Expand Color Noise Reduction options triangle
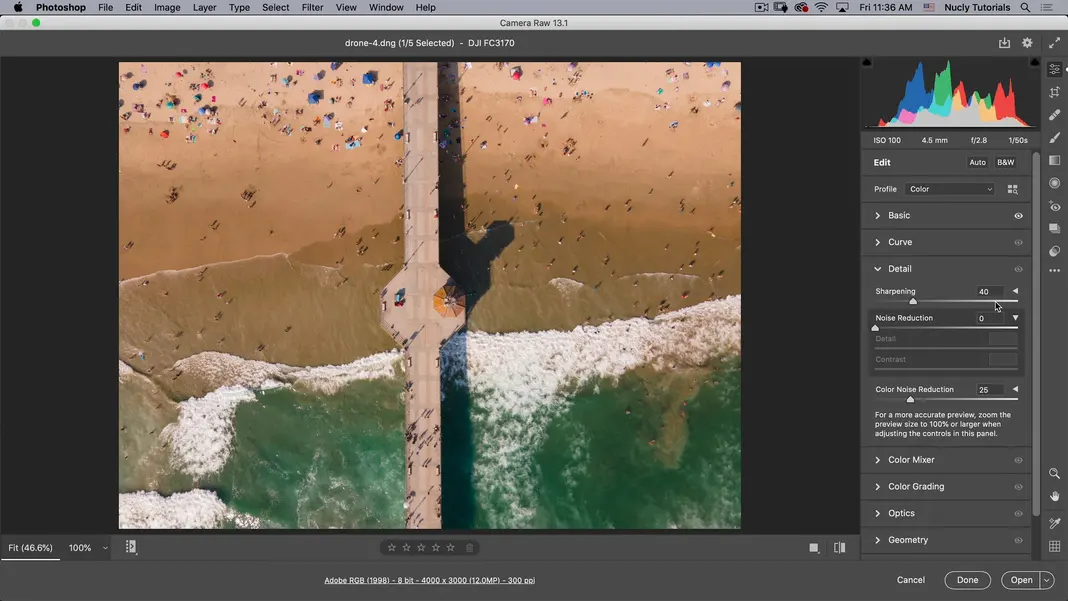 click(x=1016, y=389)
